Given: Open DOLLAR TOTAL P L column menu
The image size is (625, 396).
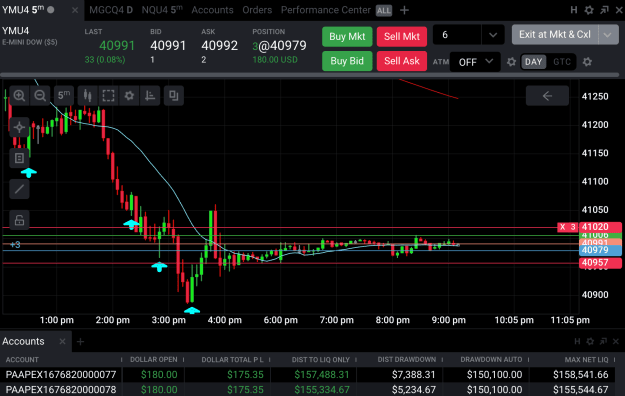Looking at the screenshot, I should click(269, 360).
